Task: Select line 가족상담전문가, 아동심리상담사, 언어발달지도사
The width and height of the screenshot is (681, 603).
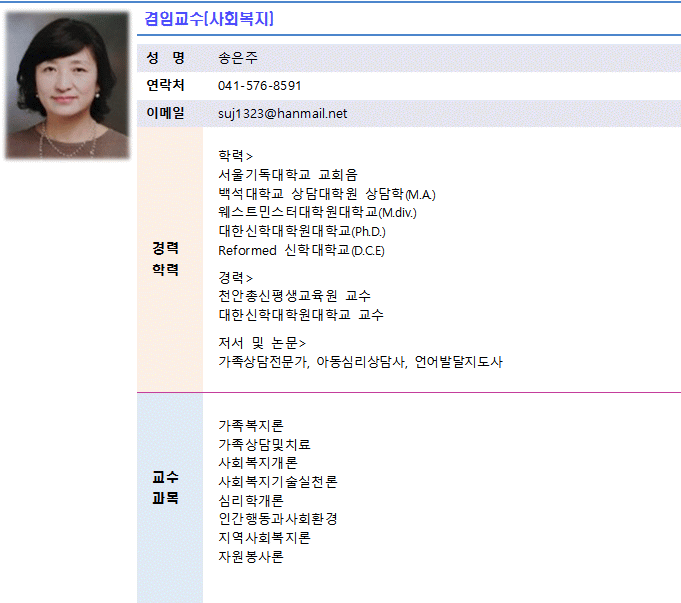Action: pos(360,361)
